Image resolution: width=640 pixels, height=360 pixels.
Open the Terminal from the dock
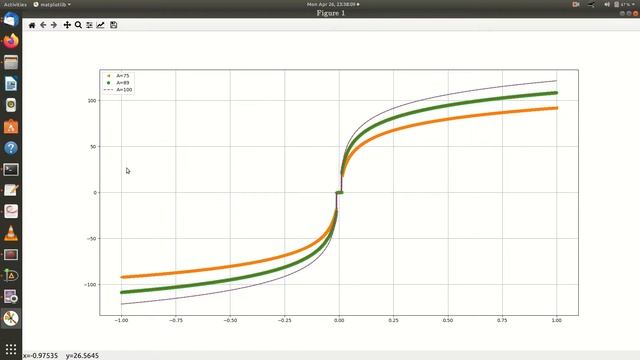pos(11,169)
